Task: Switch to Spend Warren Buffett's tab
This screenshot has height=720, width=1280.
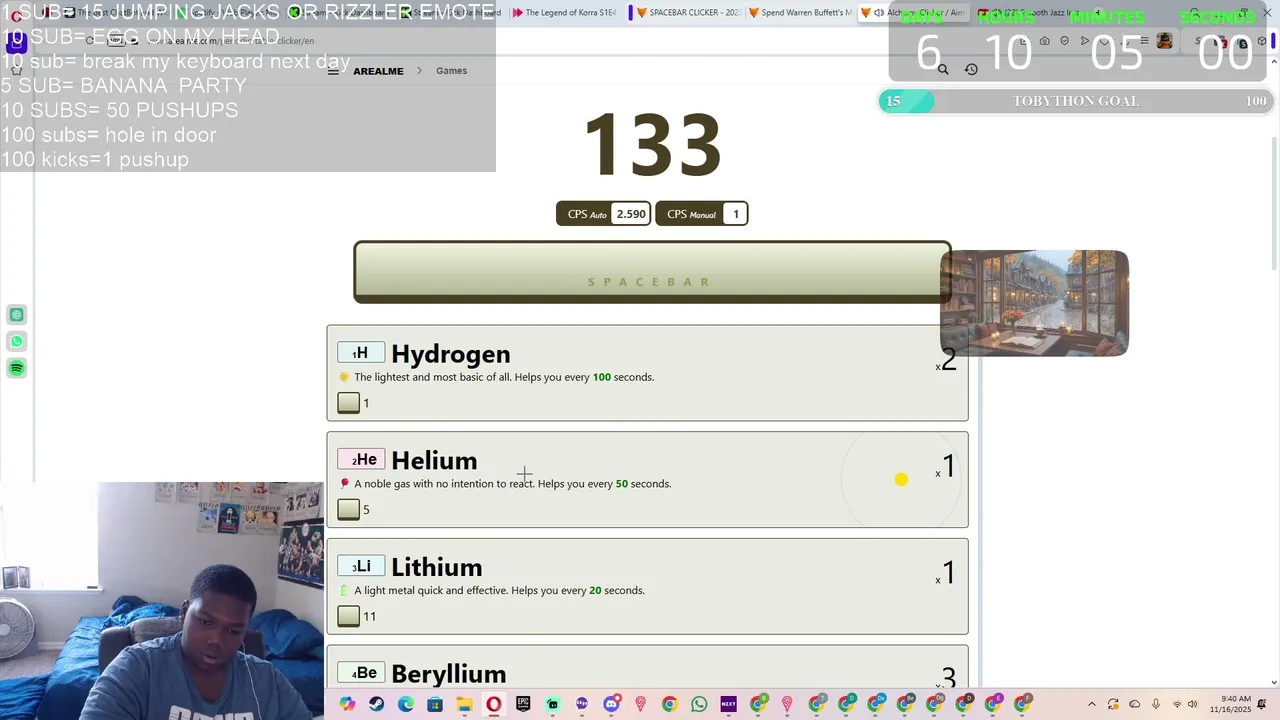Action: coord(802,13)
